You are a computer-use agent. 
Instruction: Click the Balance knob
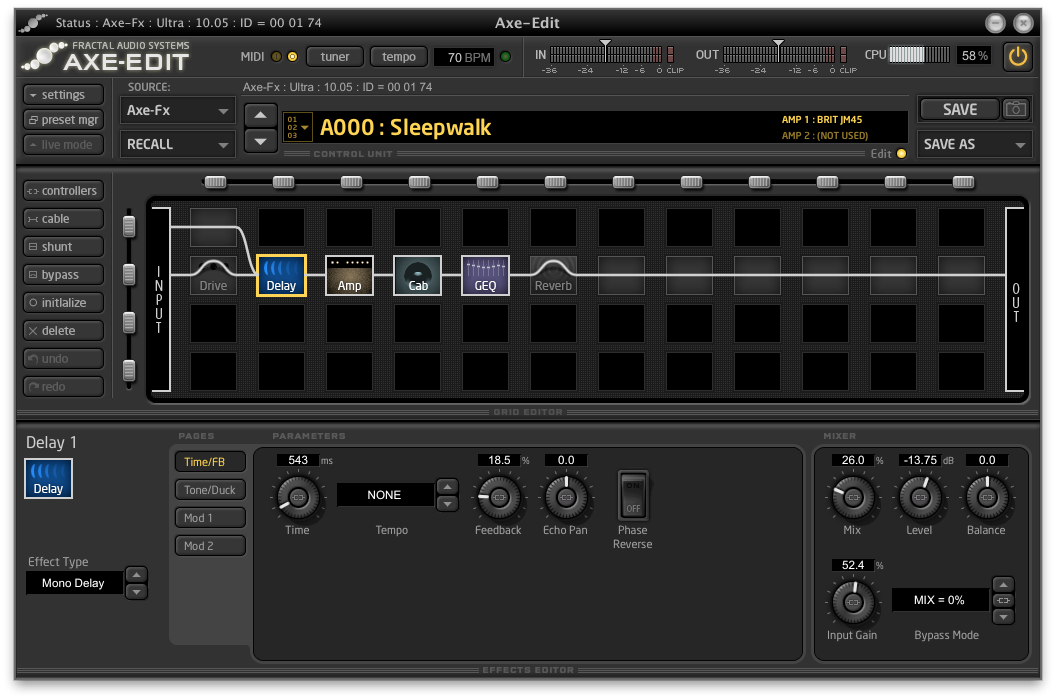pyautogui.click(x=987, y=497)
